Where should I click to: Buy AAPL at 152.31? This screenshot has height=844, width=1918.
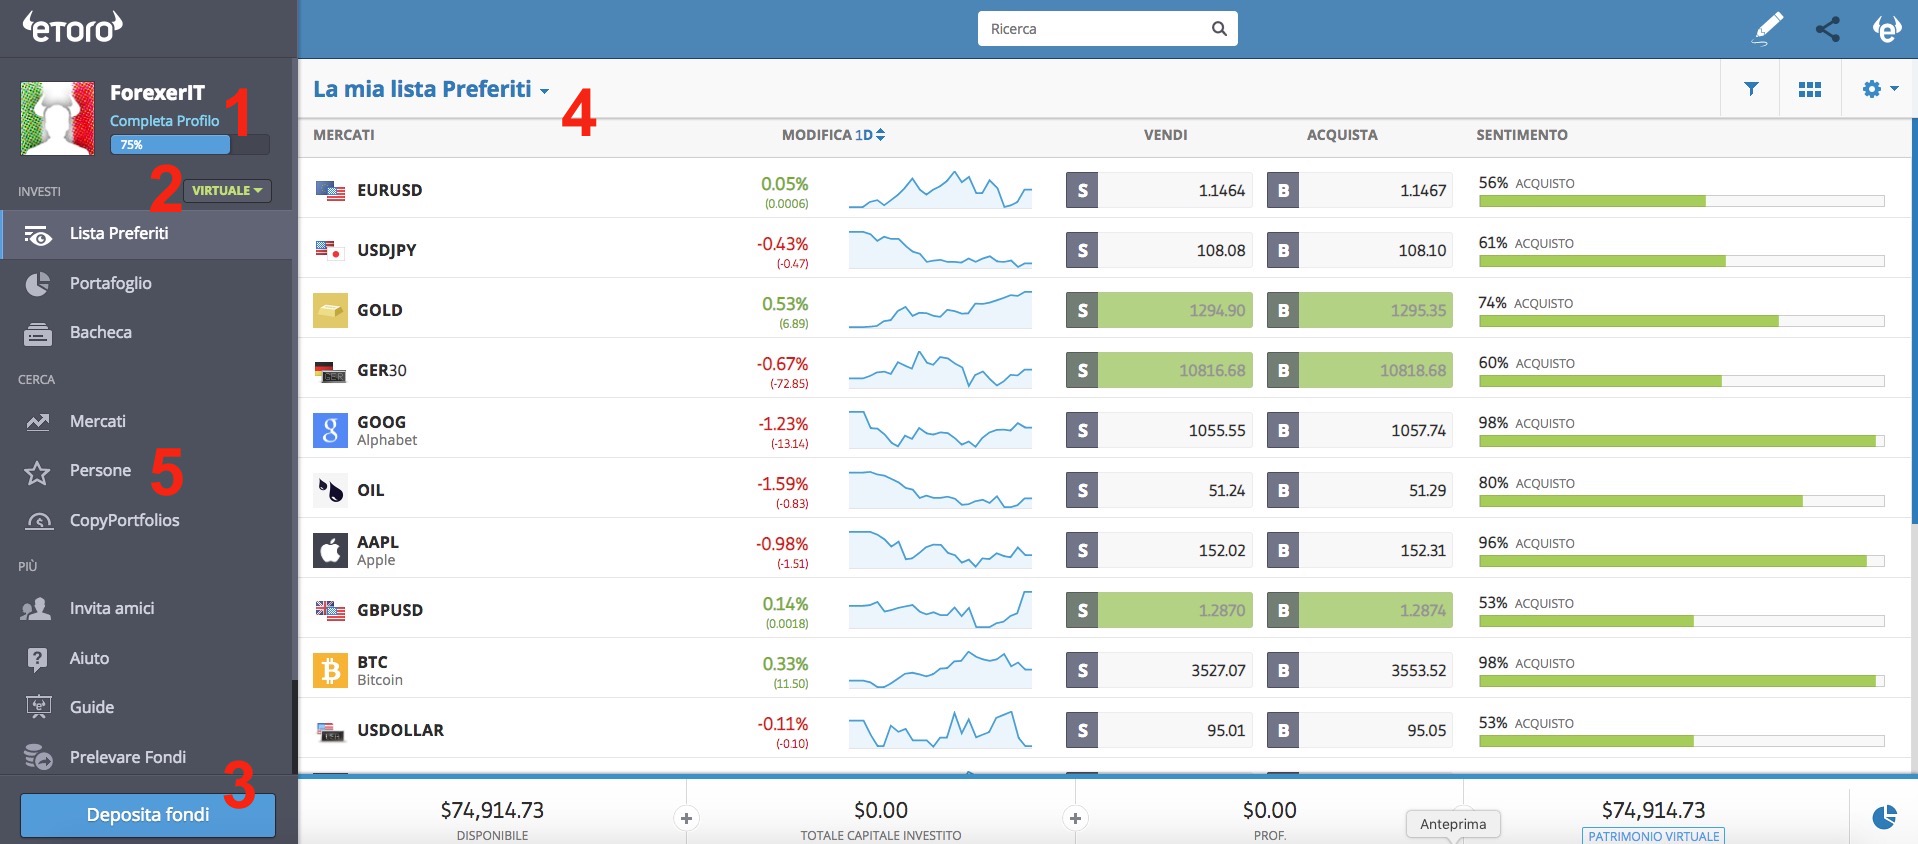[x=1359, y=550]
